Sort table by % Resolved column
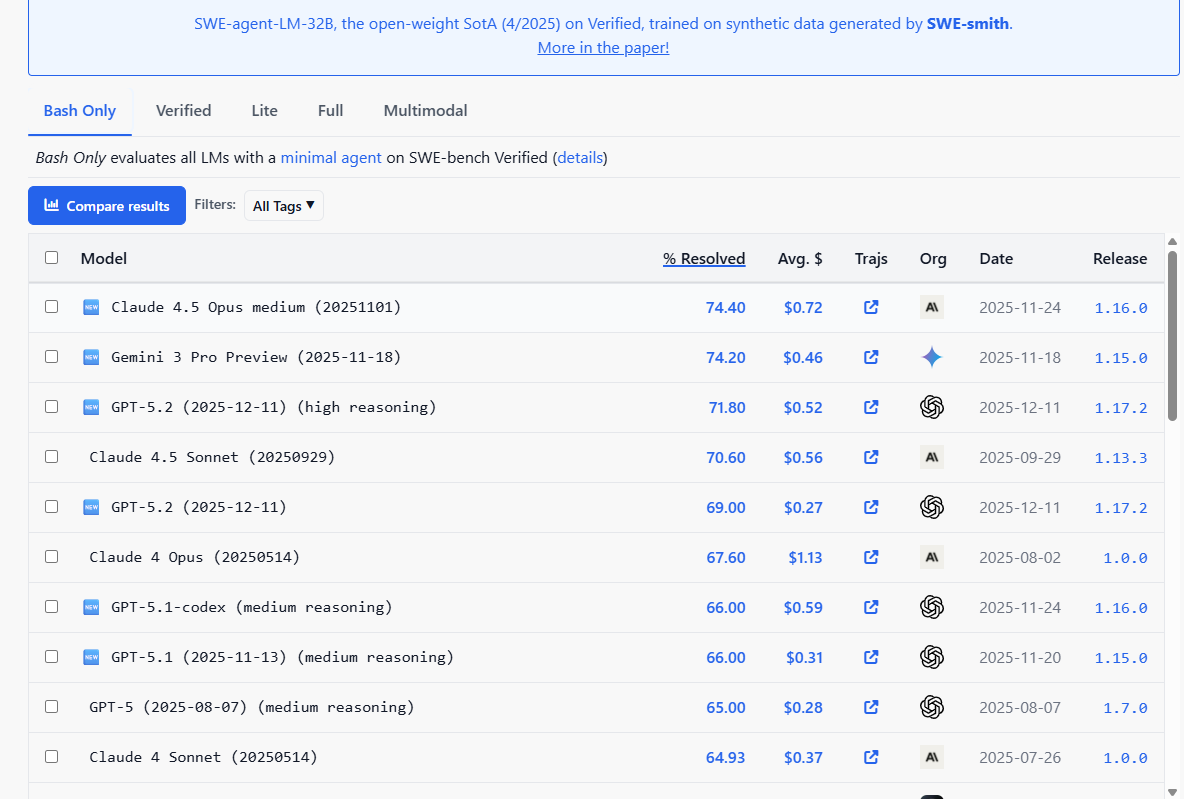Viewport: 1184px width, 799px height. (704, 258)
